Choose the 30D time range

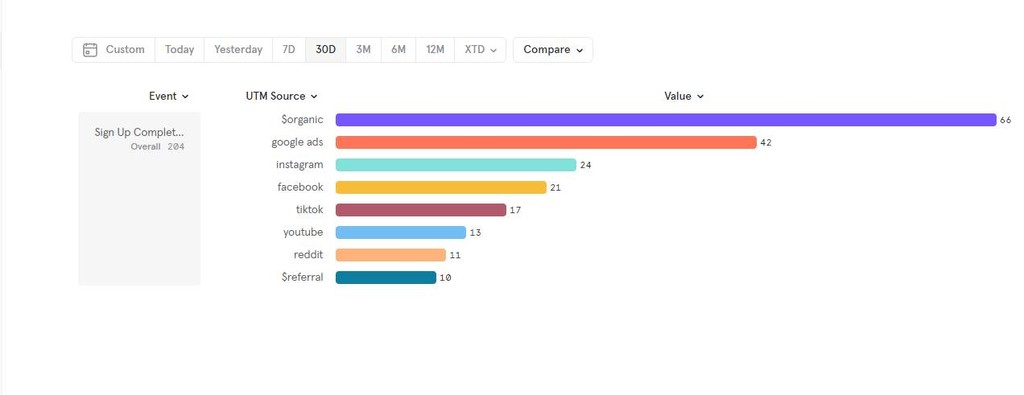pyautogui.click(x=325, y=50)
